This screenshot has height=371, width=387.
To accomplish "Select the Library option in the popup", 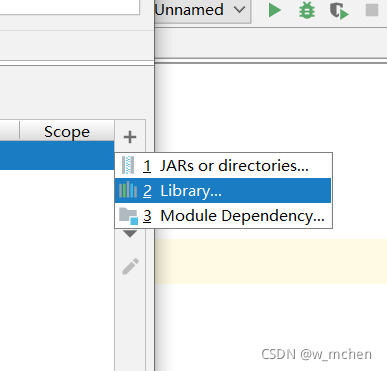I will point(223,190).
